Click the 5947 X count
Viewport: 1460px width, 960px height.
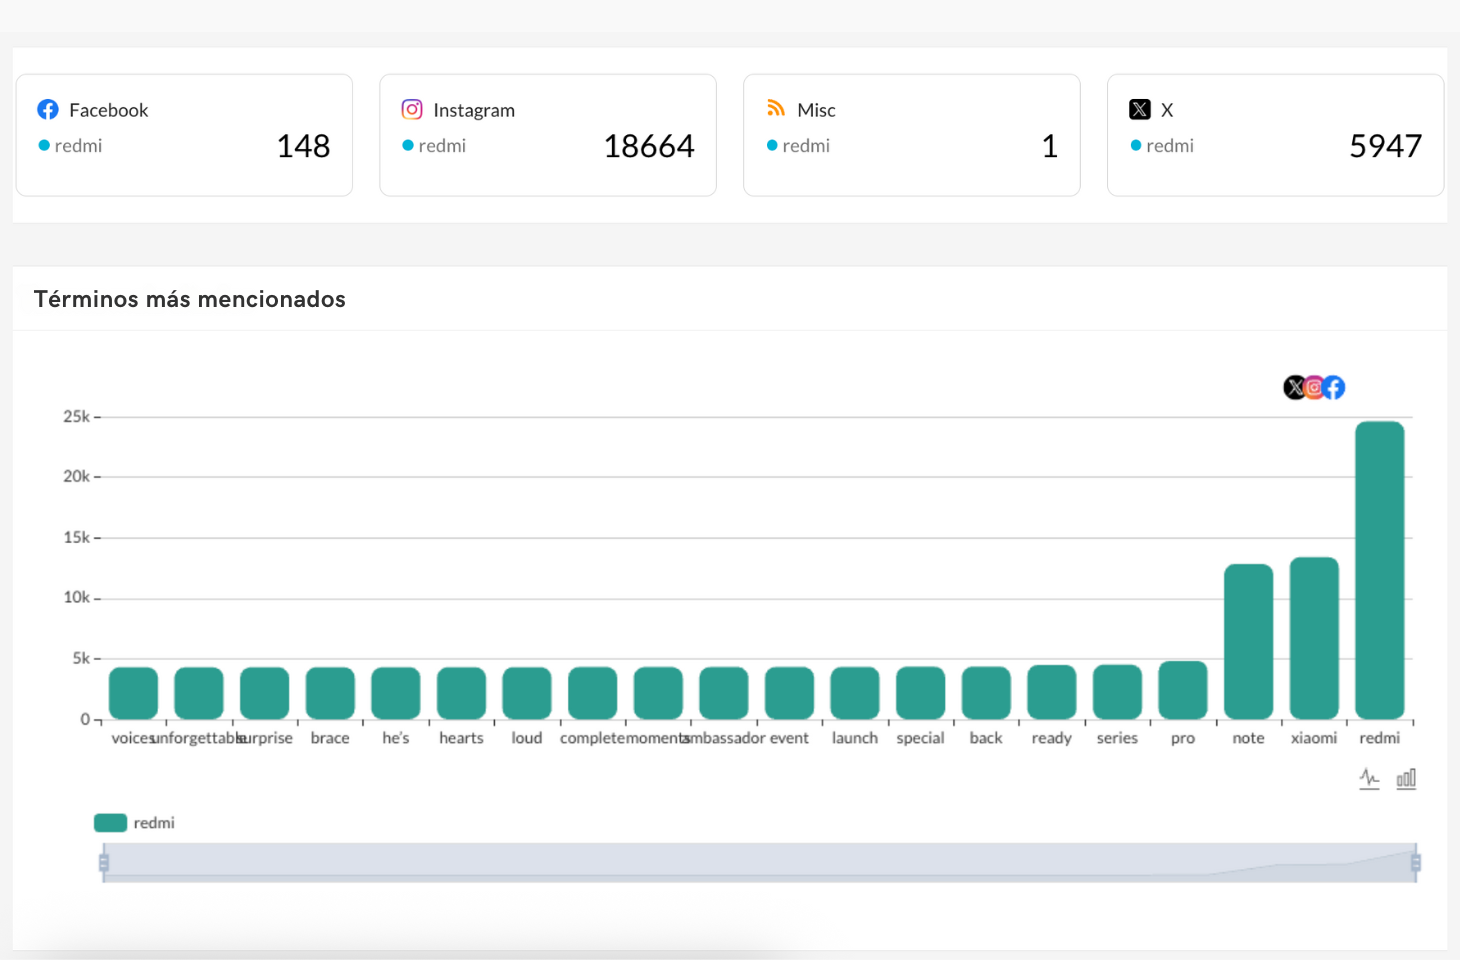coord(1385,146)
